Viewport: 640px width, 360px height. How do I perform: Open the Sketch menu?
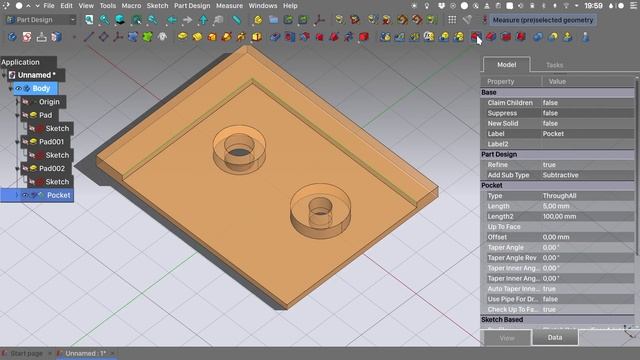click(x=157, y=6)
